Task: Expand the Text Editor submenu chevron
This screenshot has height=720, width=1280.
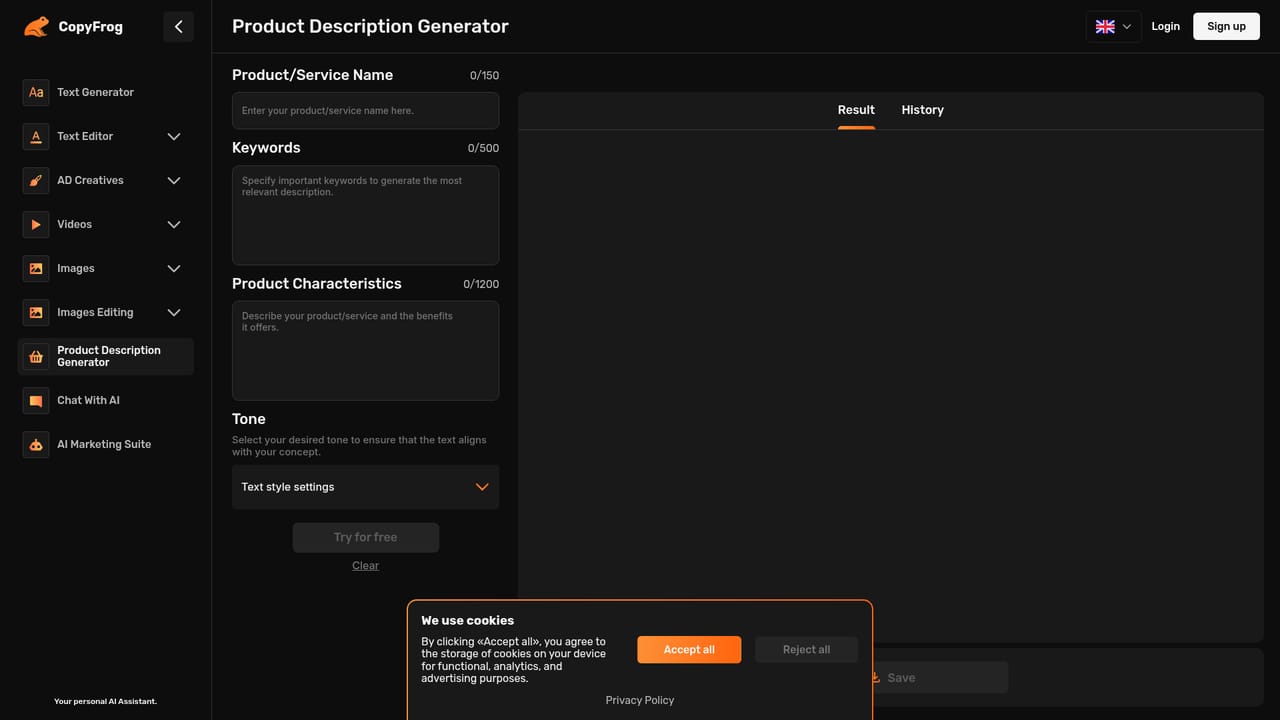Action: pos(174,136)
